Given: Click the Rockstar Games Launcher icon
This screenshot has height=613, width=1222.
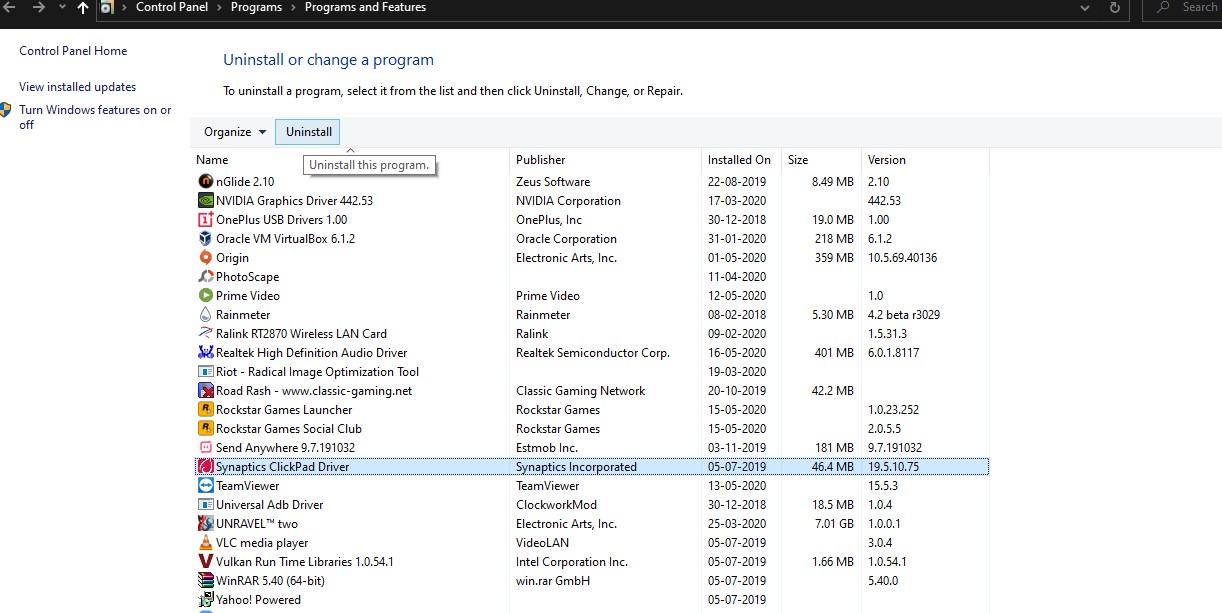Looking at the screenshot, I should point(206,410).
